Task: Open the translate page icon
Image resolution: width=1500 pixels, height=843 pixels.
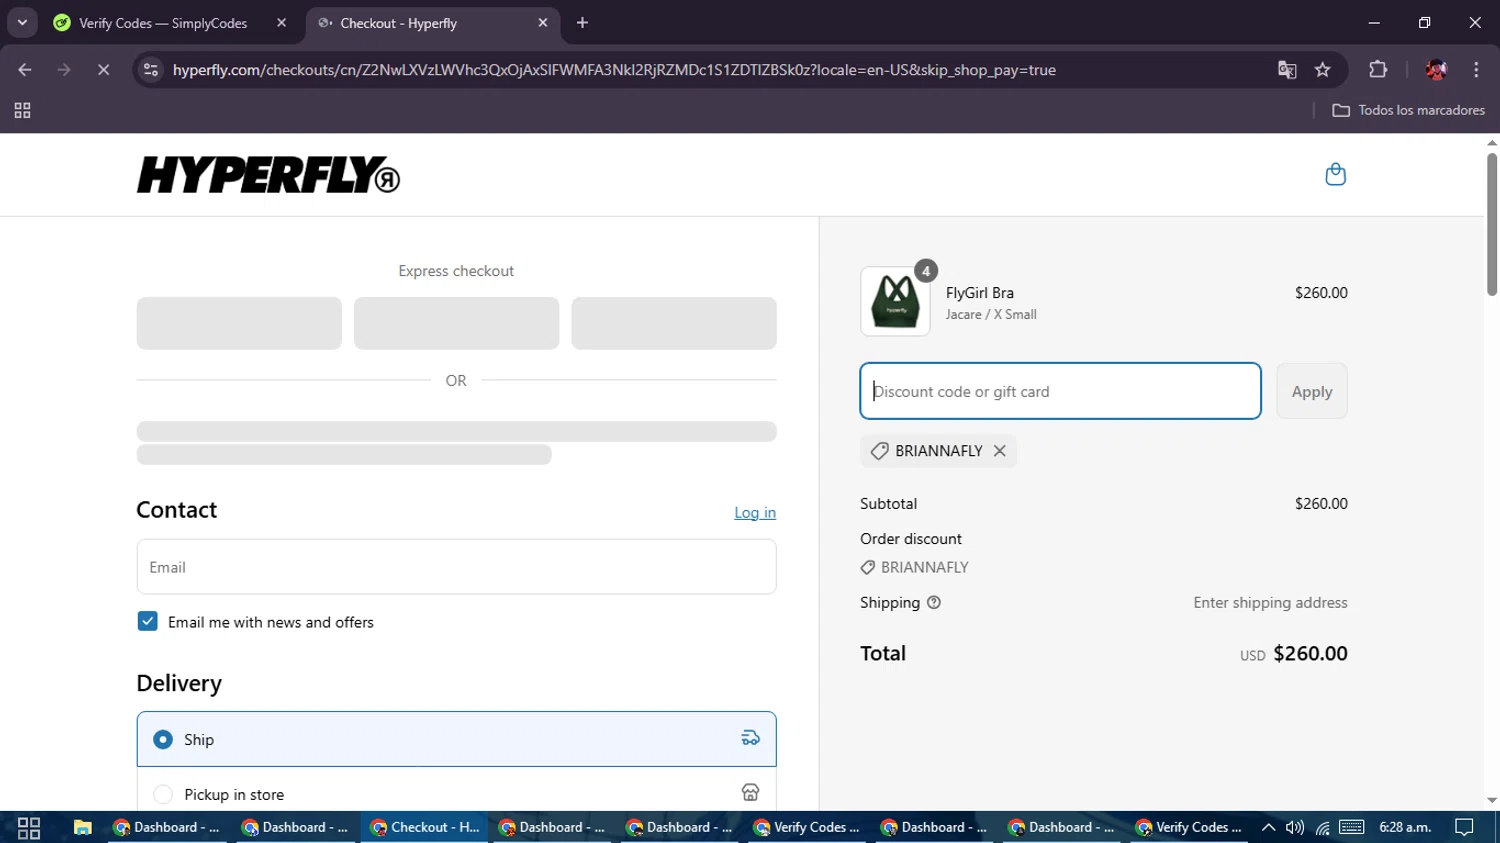Action: 1287,70
